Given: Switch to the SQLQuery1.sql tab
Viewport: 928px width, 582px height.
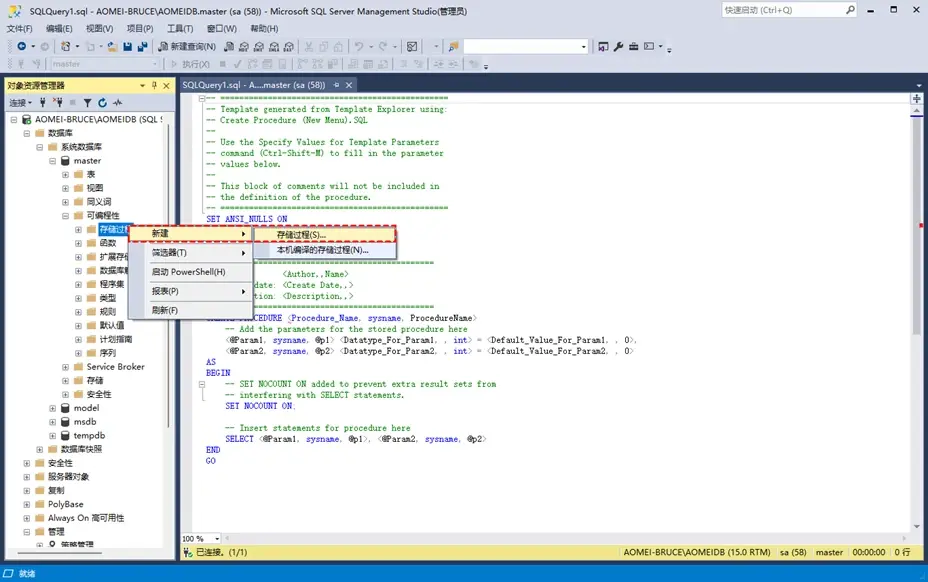Looking at the screenshot, I should coord(253,85).
